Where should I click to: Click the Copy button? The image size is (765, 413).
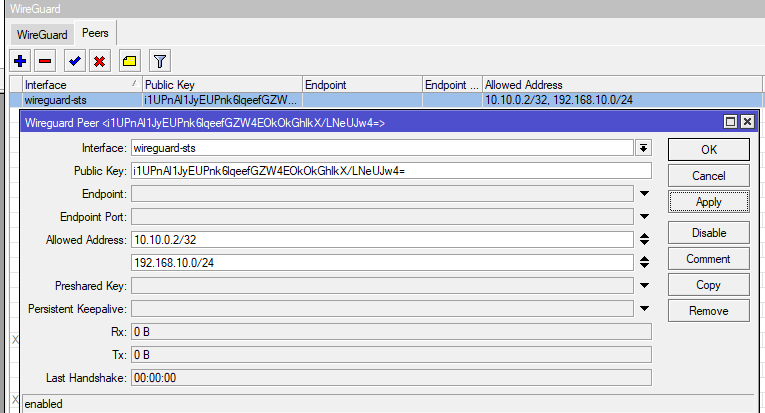click(x=708, y=285)
